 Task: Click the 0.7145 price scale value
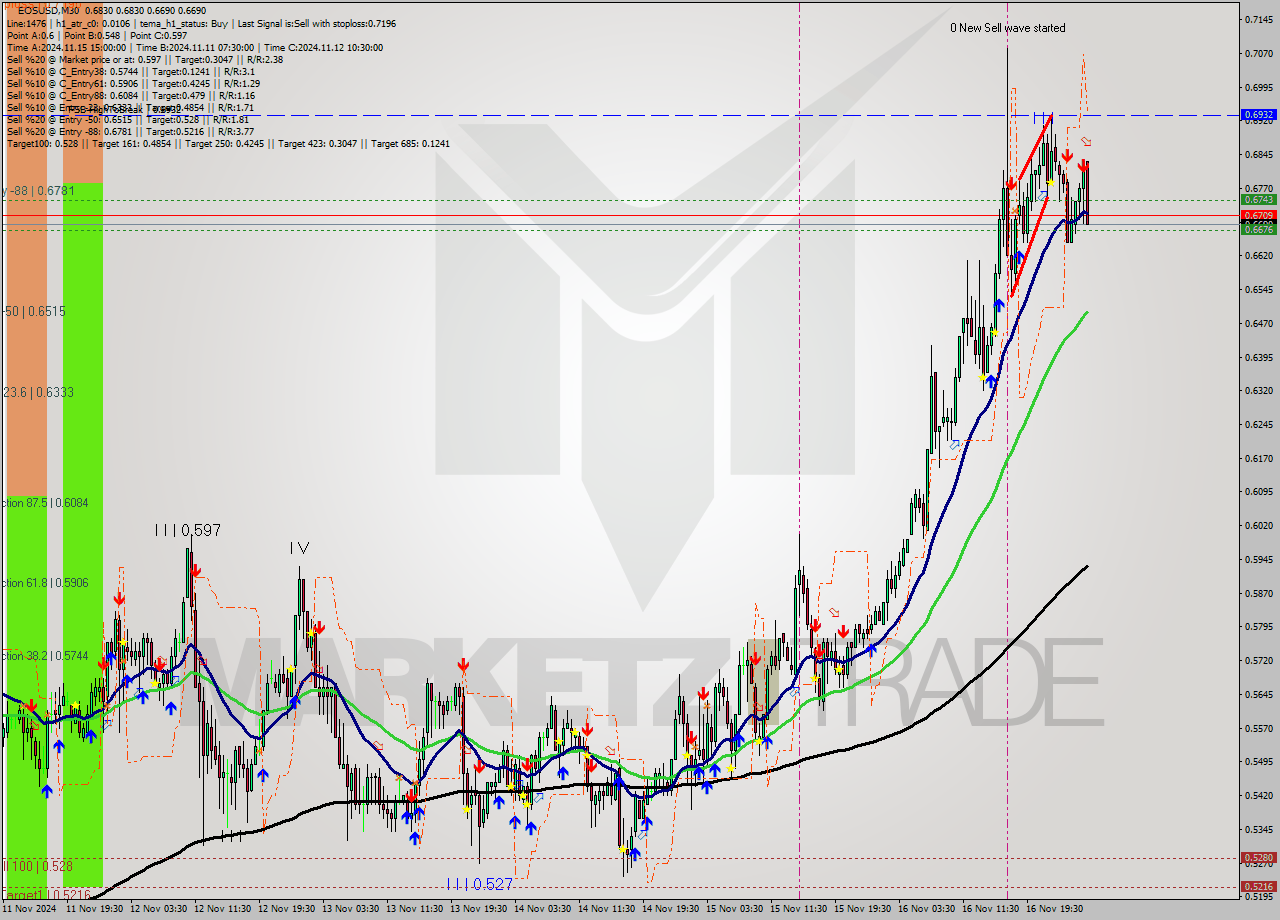pyautogui.click(x=1259, y=19)
